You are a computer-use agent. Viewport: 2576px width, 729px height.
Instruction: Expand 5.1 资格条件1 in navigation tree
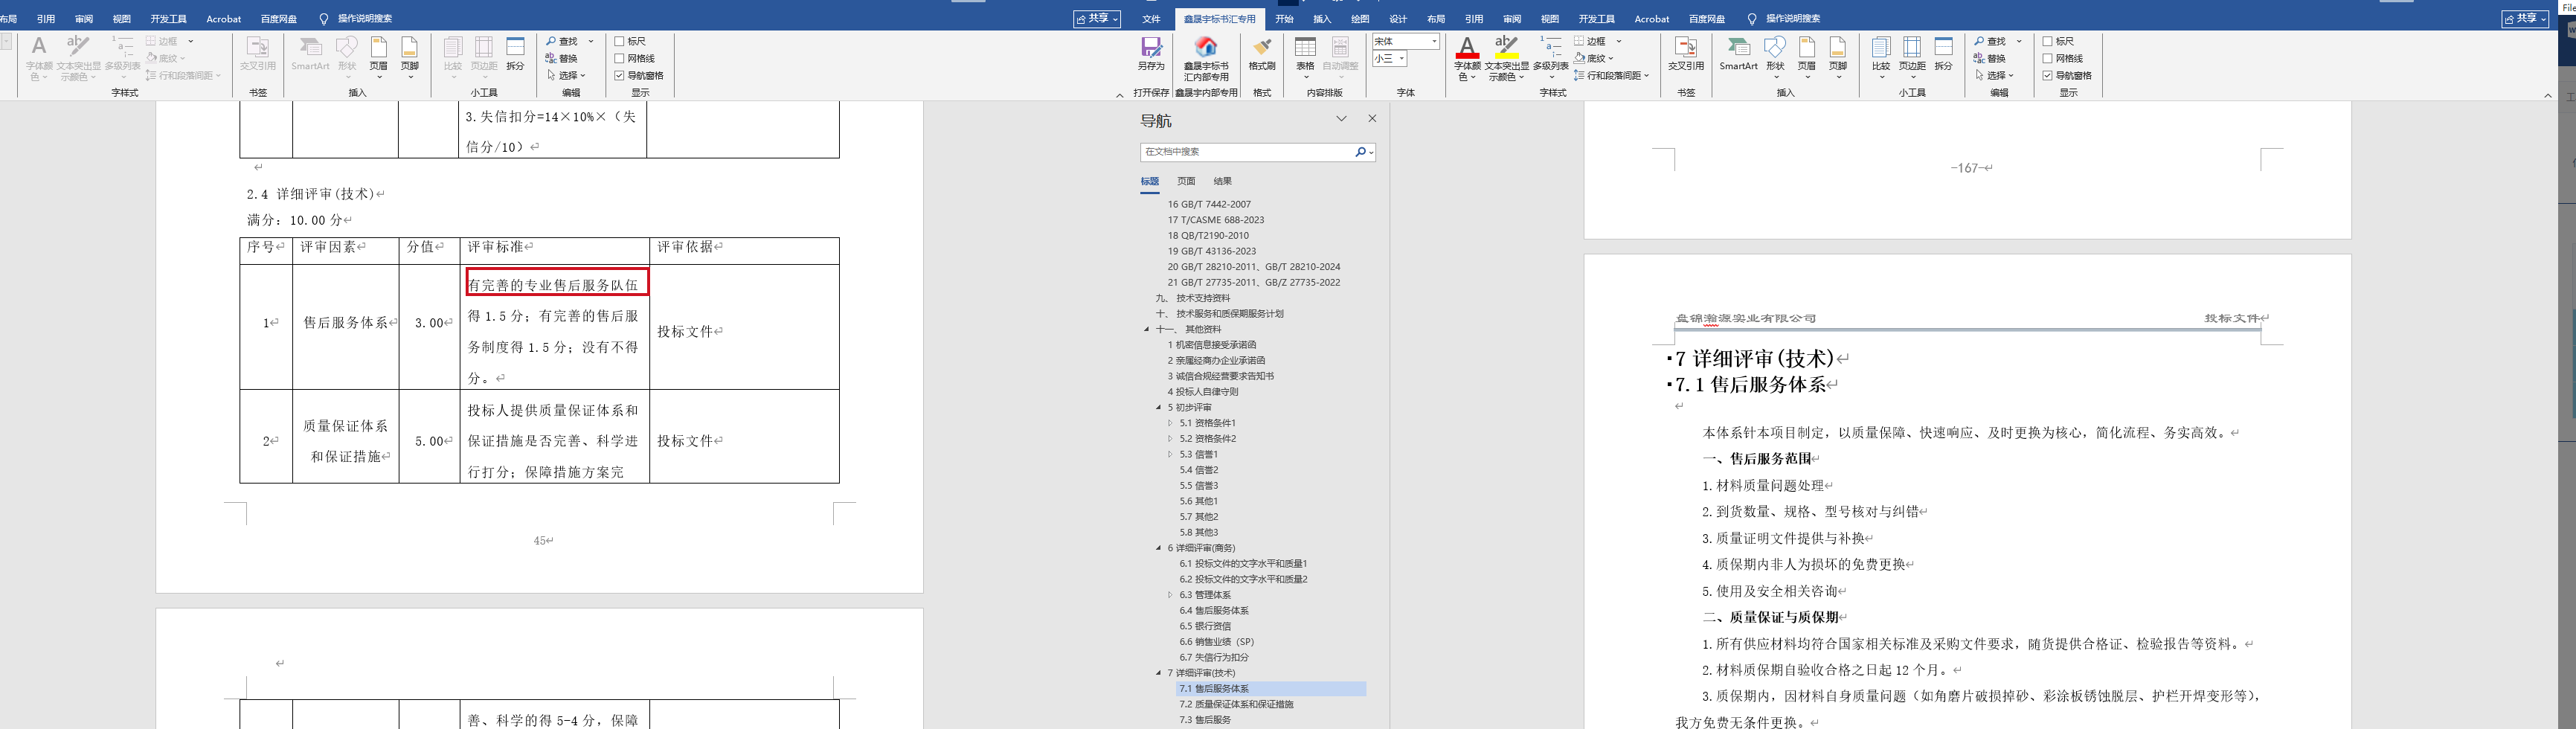coord(1170,423)
